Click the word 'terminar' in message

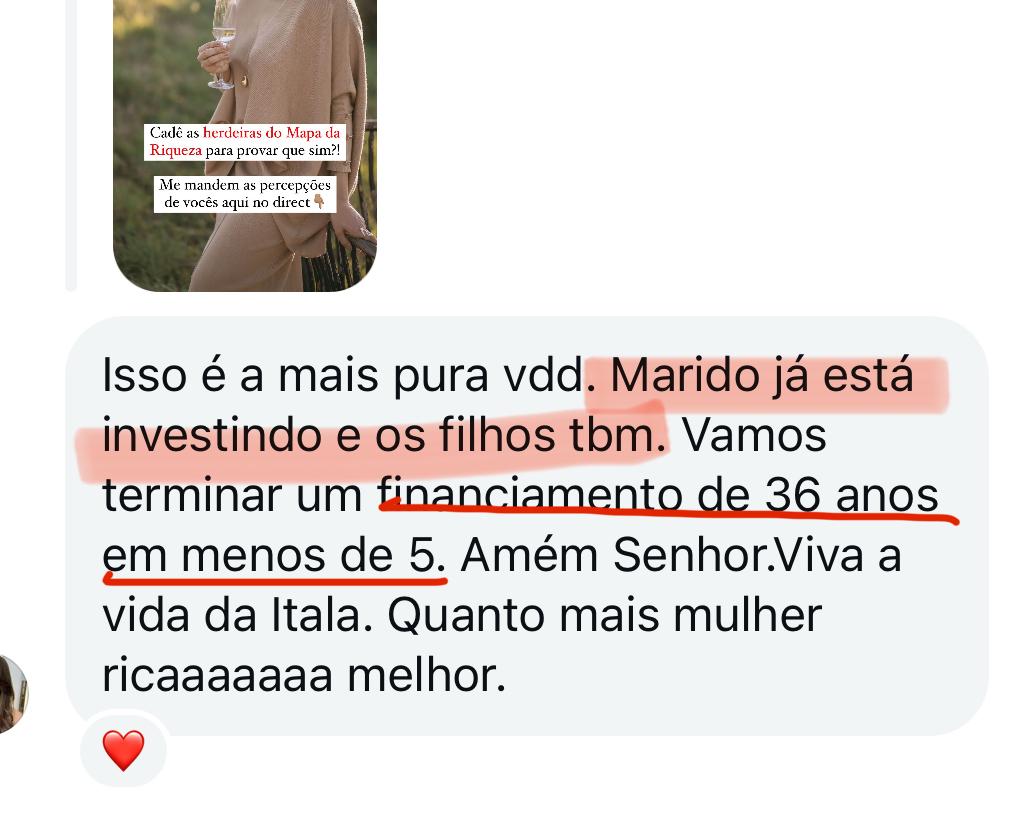[192, 495]
